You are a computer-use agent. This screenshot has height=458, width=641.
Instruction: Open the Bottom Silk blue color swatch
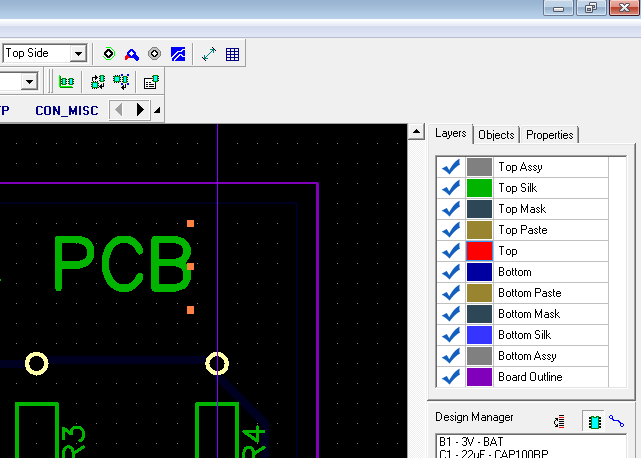[479, 335]
